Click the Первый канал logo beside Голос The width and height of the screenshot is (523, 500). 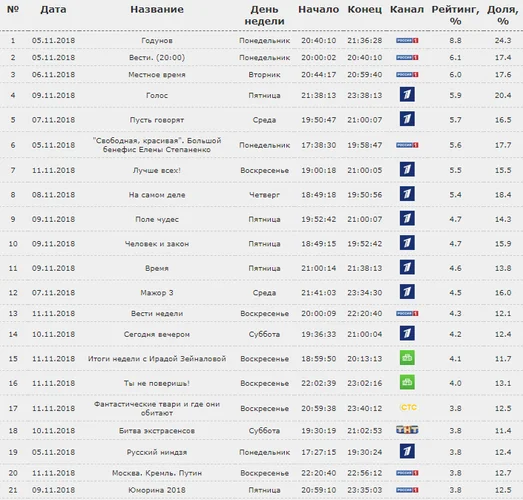[x=407, y=95]
